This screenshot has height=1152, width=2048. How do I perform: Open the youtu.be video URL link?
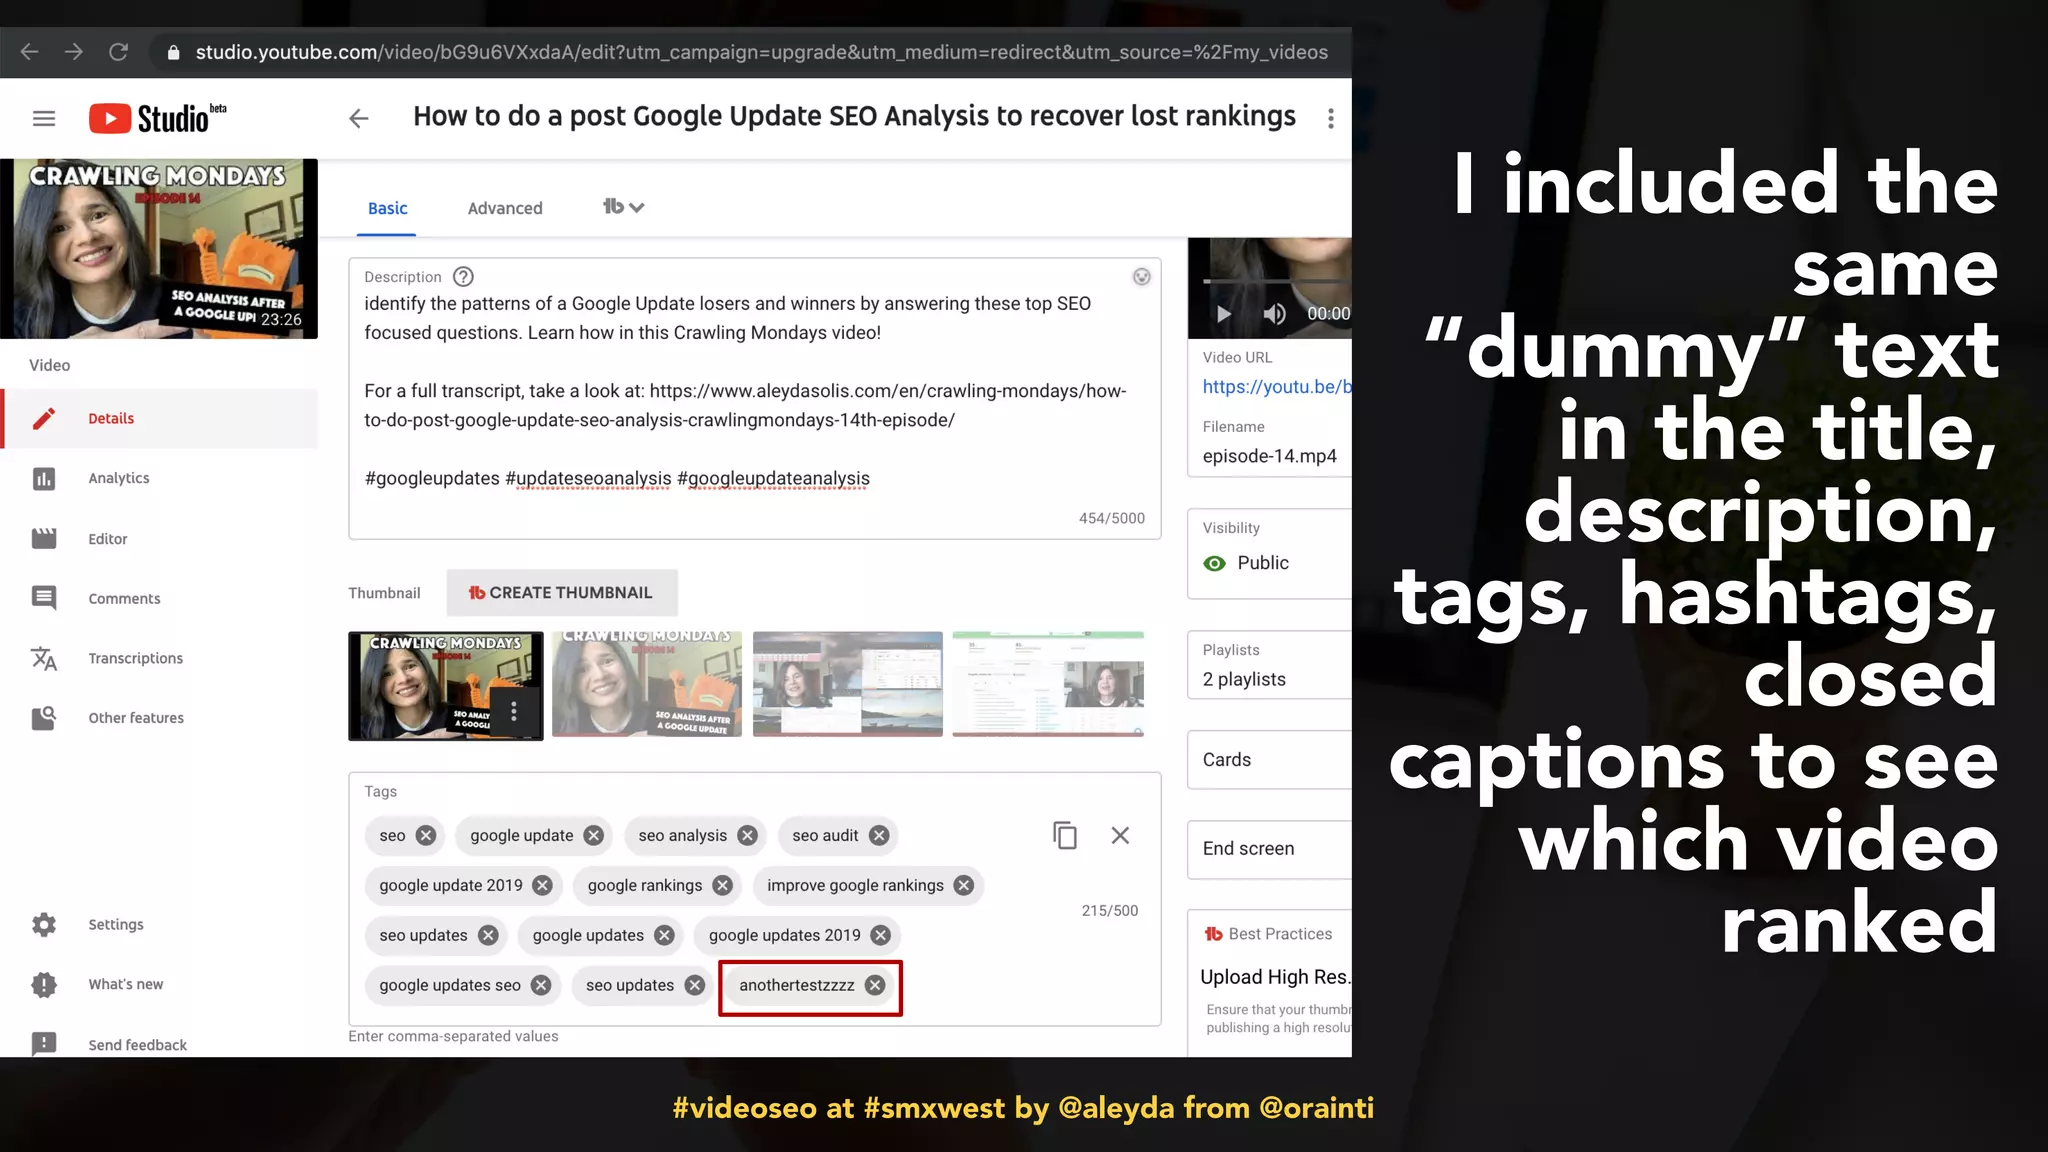[1277, 386]
